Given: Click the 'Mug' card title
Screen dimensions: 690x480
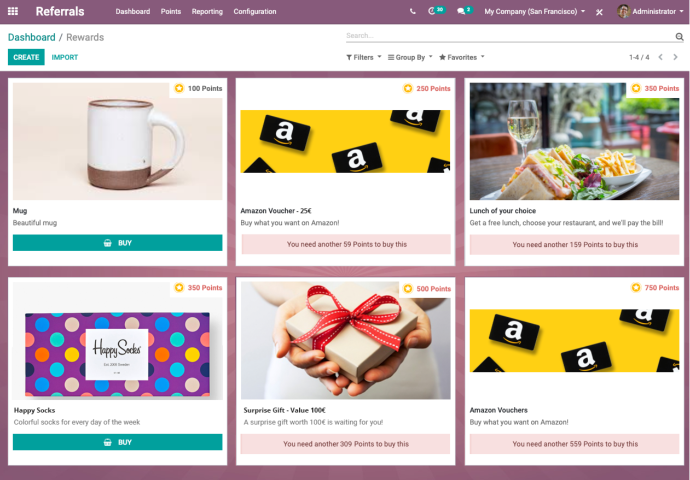Looking at the screenshot, I should tap(20, 211).
